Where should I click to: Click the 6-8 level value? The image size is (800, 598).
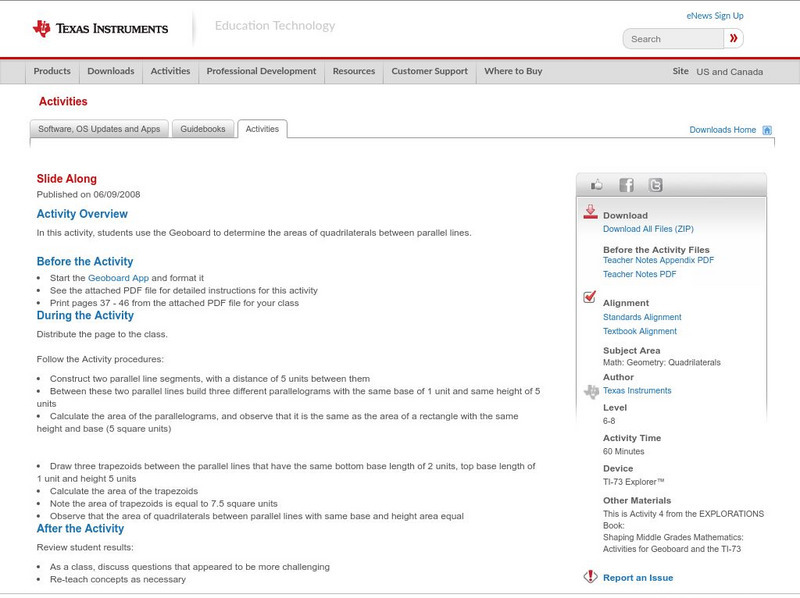[609, 421]
